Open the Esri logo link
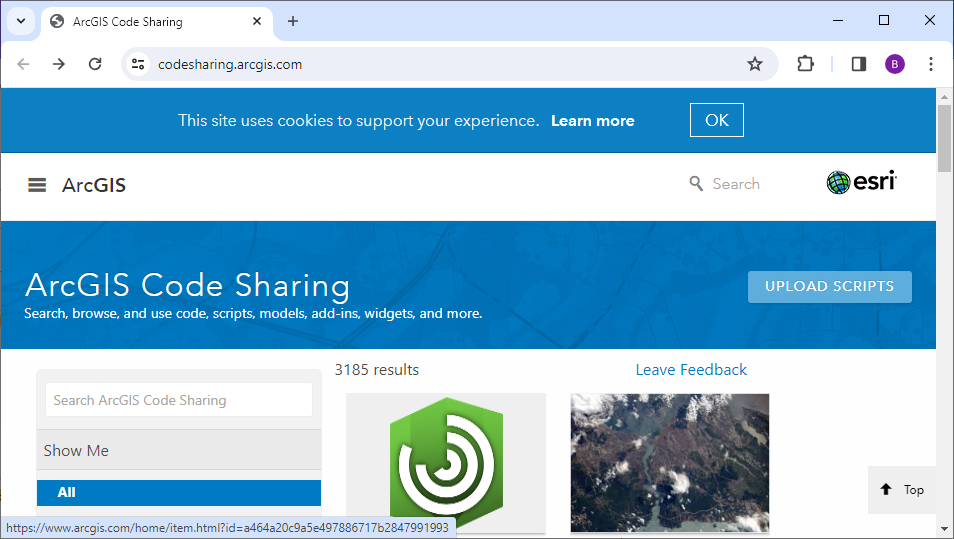954x539 pixels. (x=862, y=182)
